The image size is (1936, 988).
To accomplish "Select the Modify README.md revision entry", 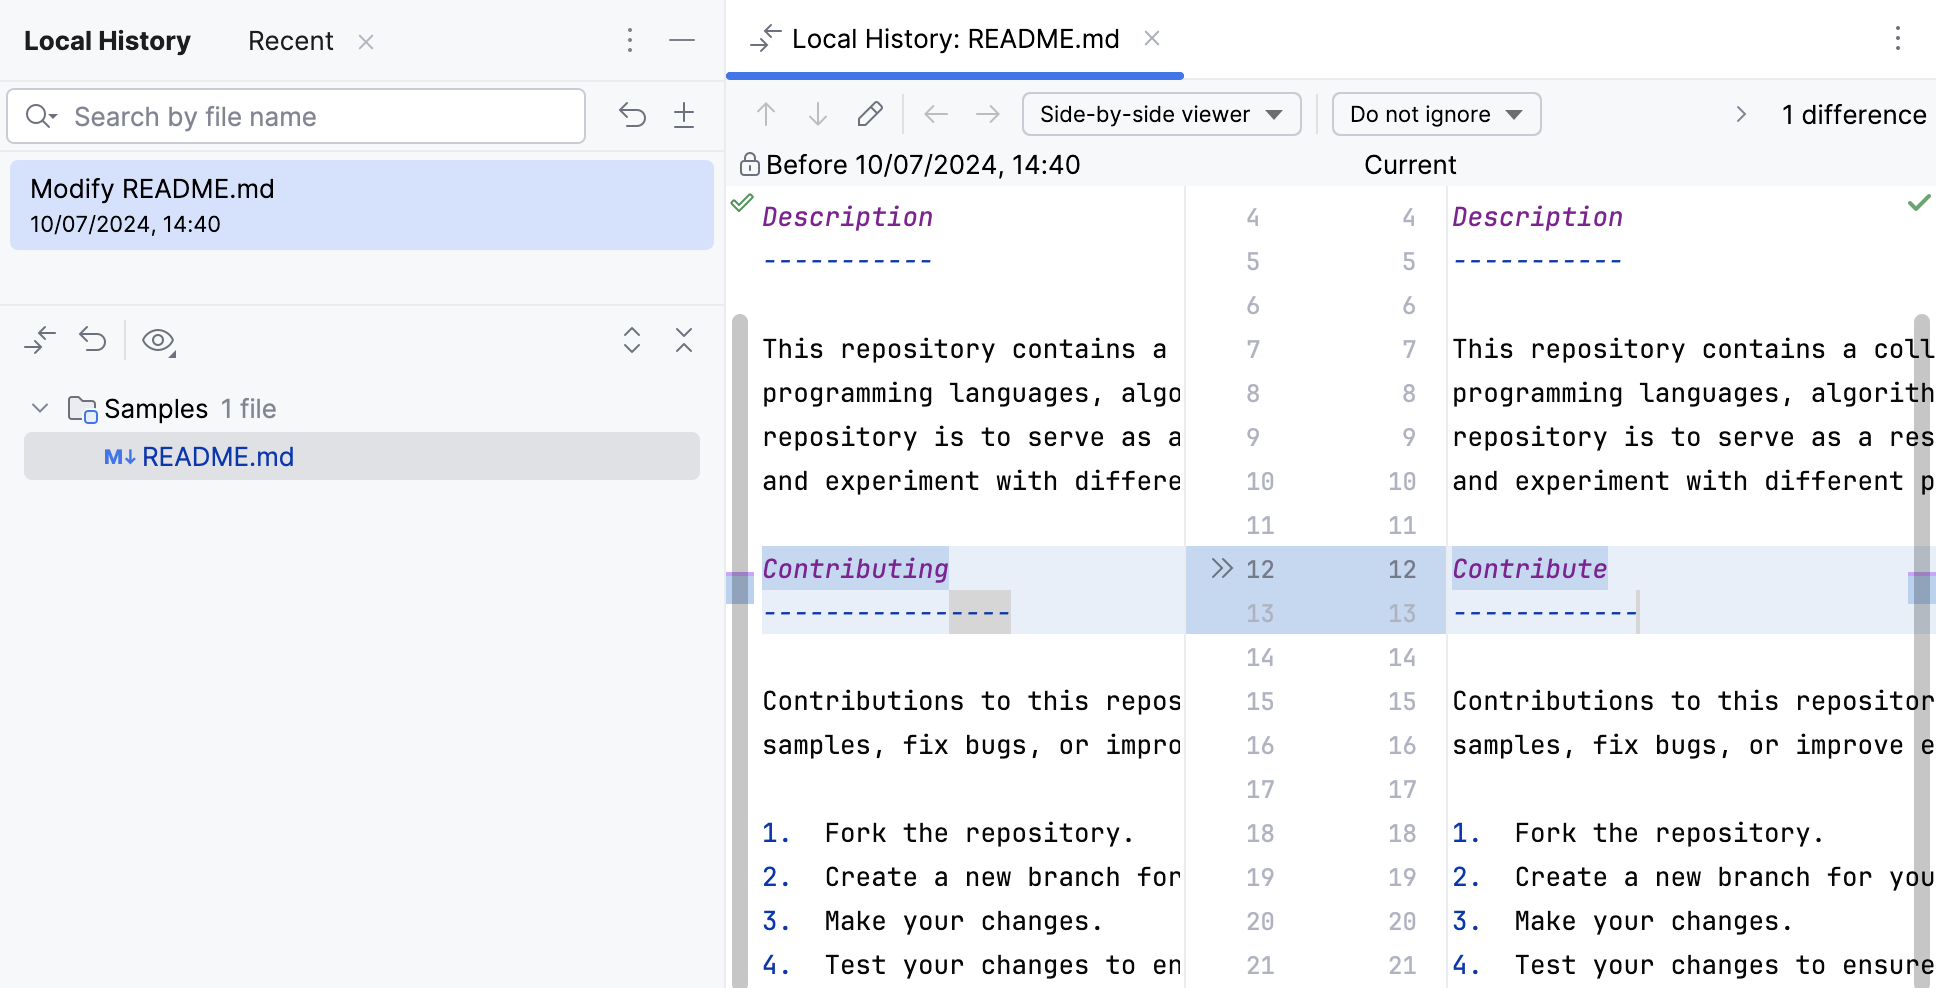I will pyautogui.click(x=360, y=205).
